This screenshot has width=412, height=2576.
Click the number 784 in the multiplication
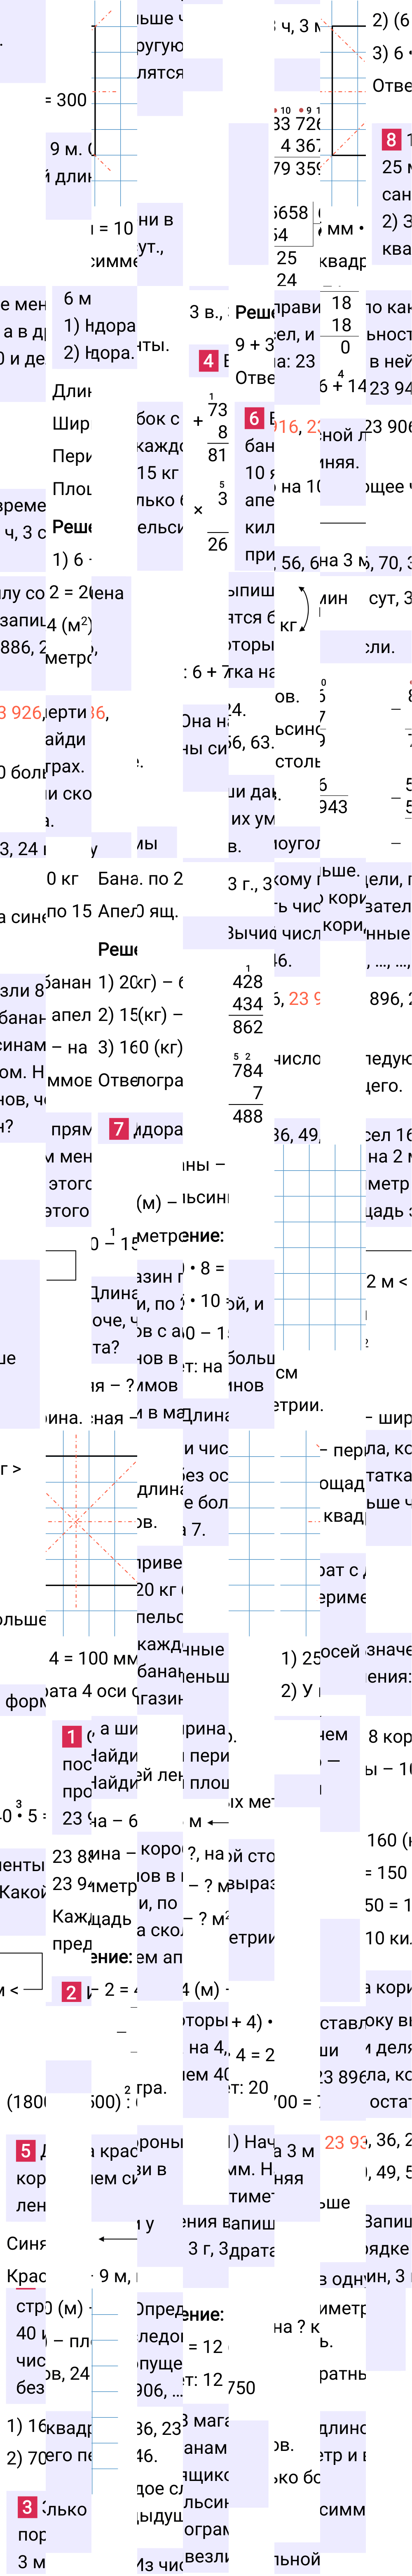(247, 1071)
